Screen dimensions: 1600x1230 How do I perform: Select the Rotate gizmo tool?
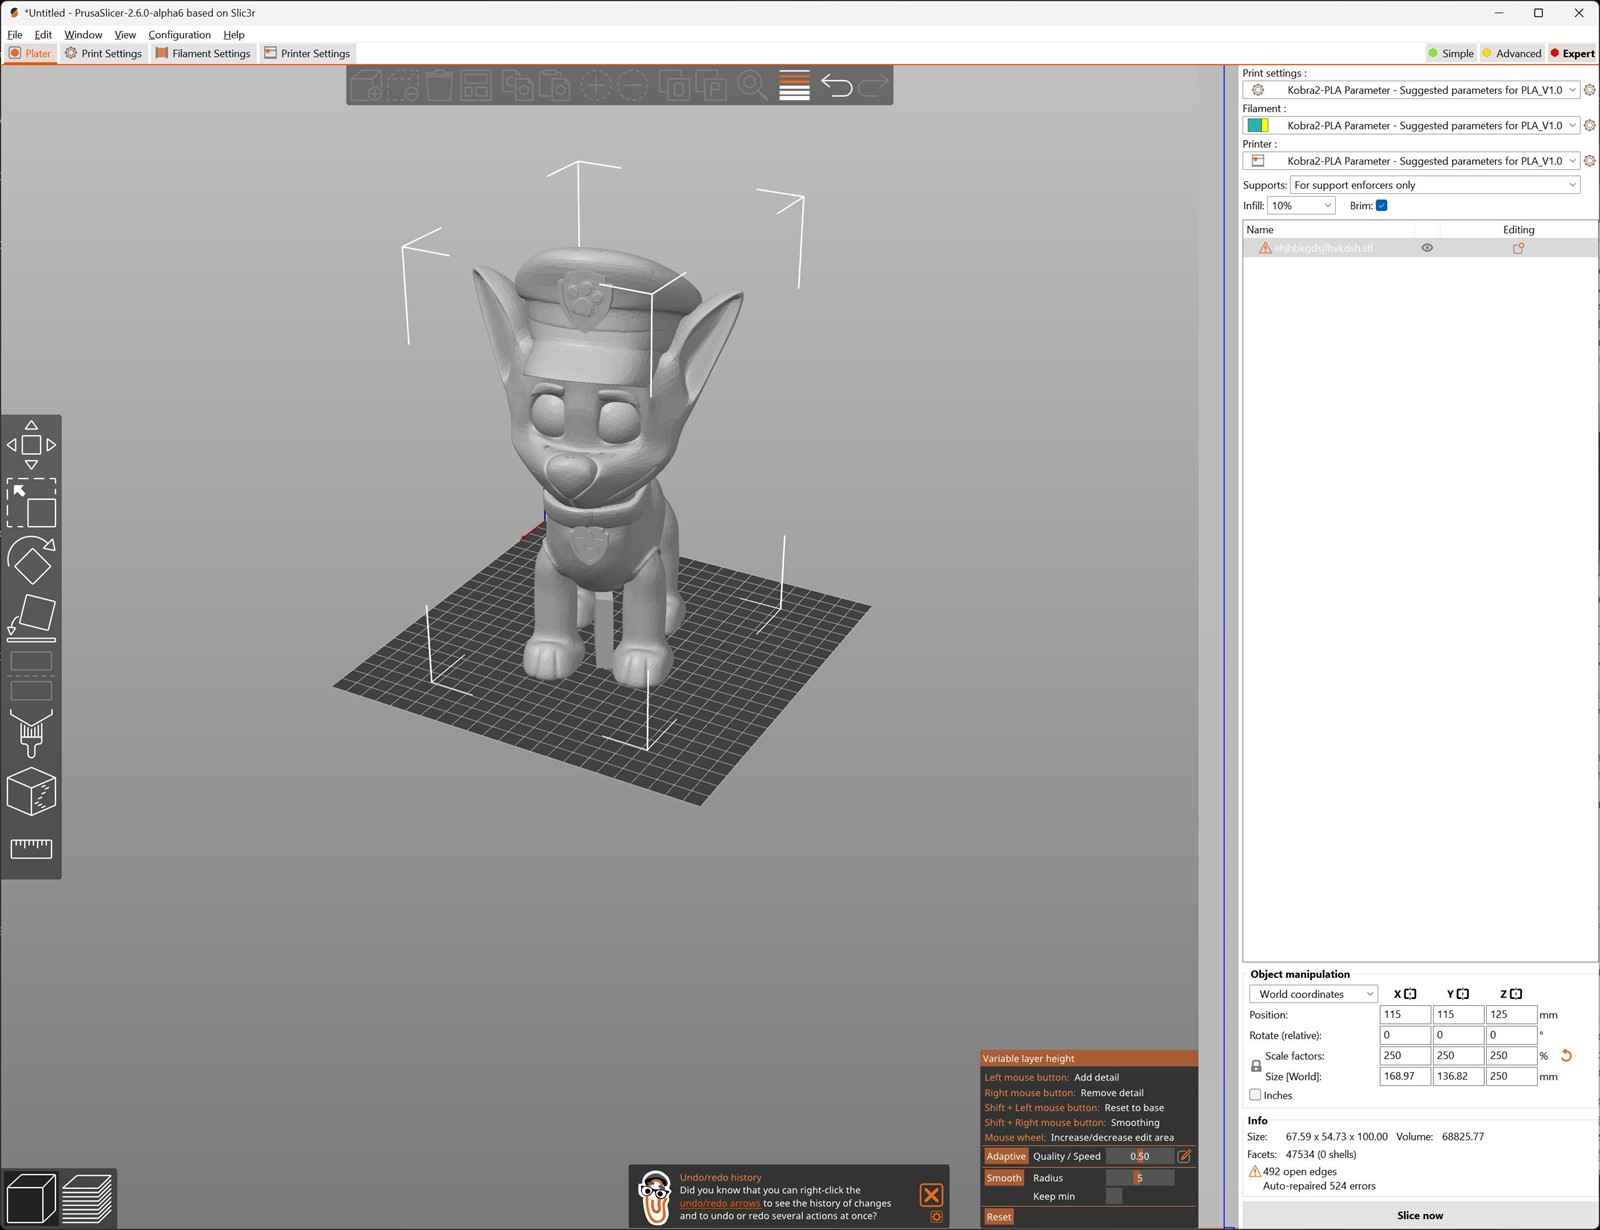(31, 560)
